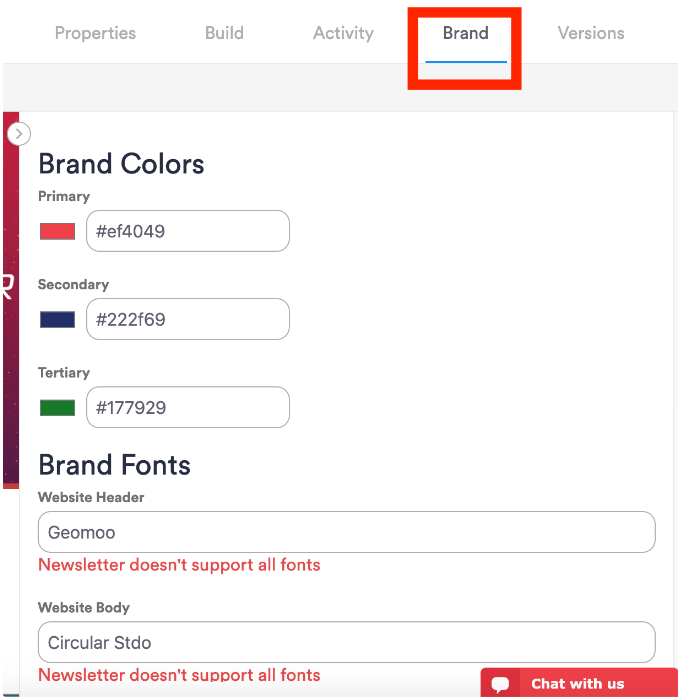The width and height of the screenshot is (678, 697).
Task: Go to the Versions tab
Action: (x=590, y=33)
